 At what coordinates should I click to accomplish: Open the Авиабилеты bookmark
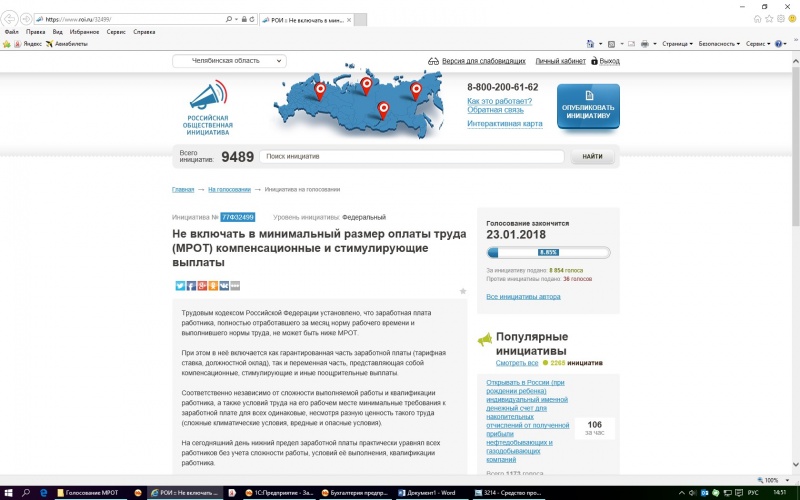pyautogui.click(x=67, y=44)
